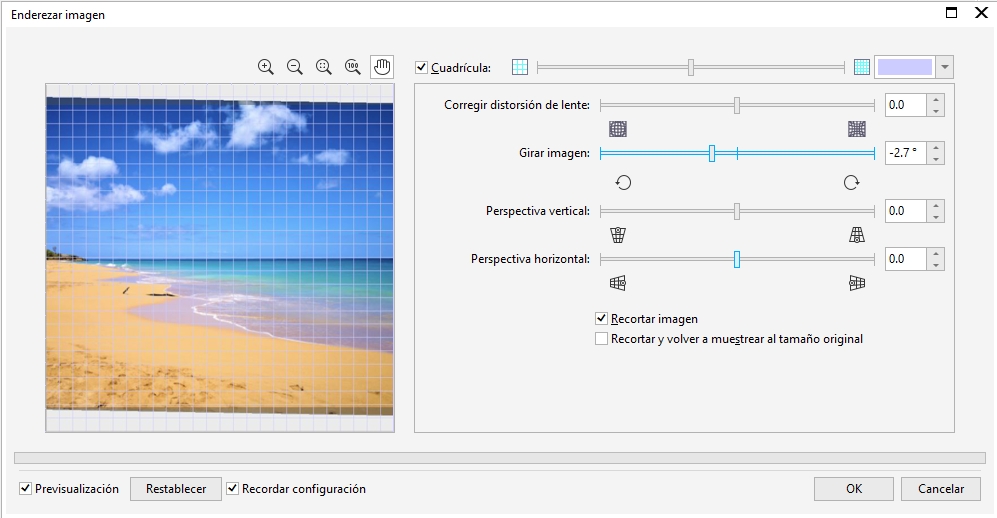The image size is (997, 518).
Task: Click the zoom in magnifier icon
Action: coord(265,67)
